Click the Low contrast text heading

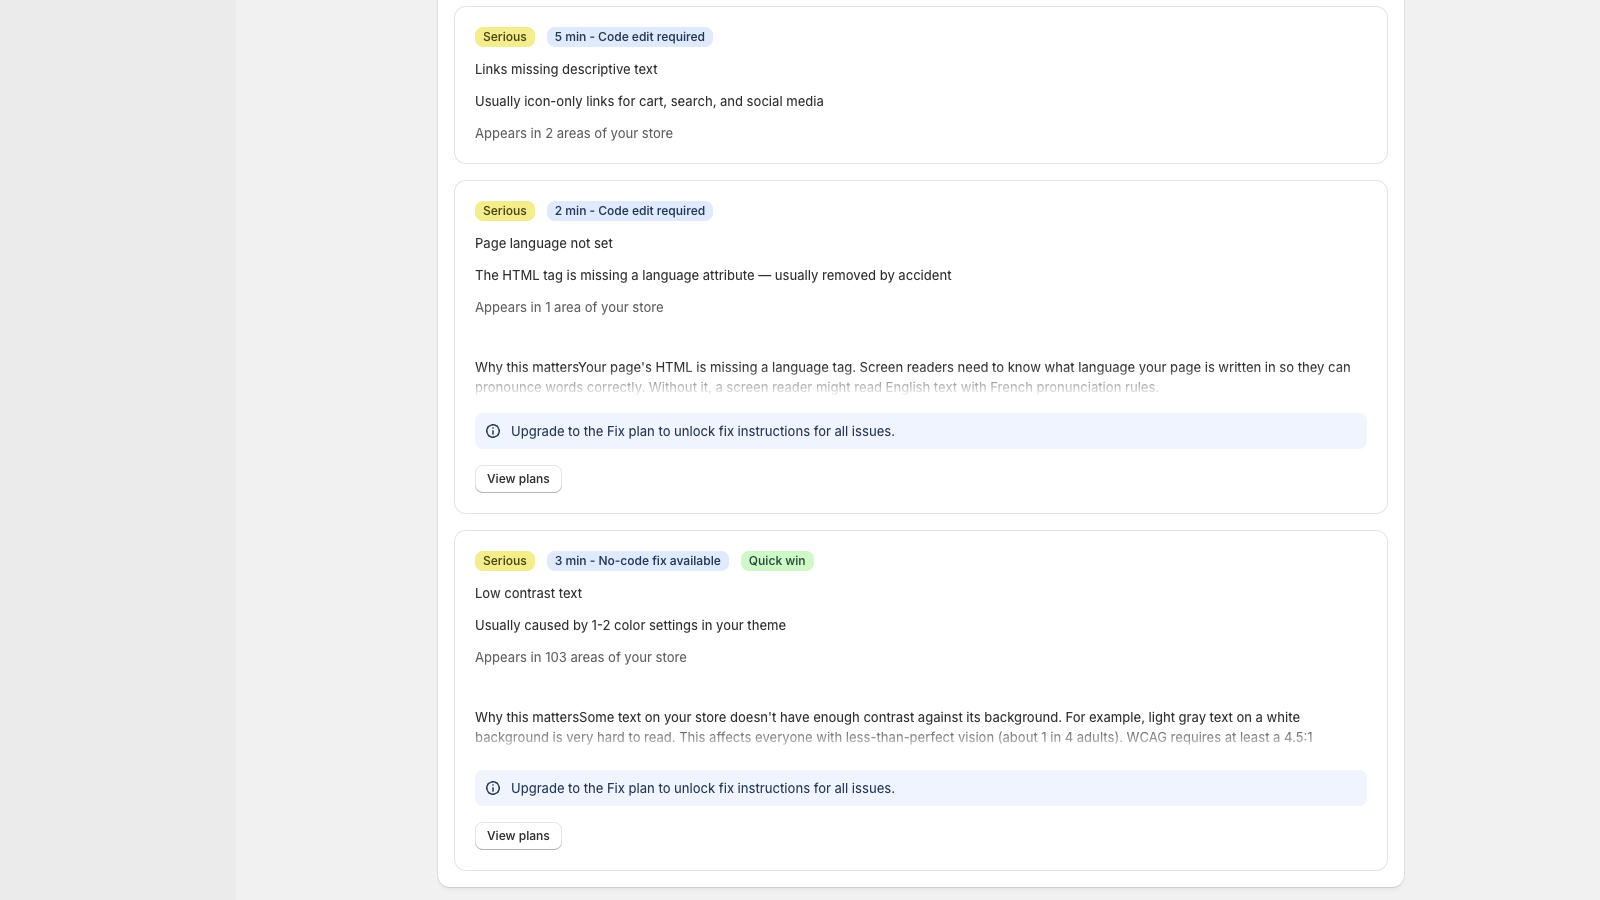[x=528, y=593]
